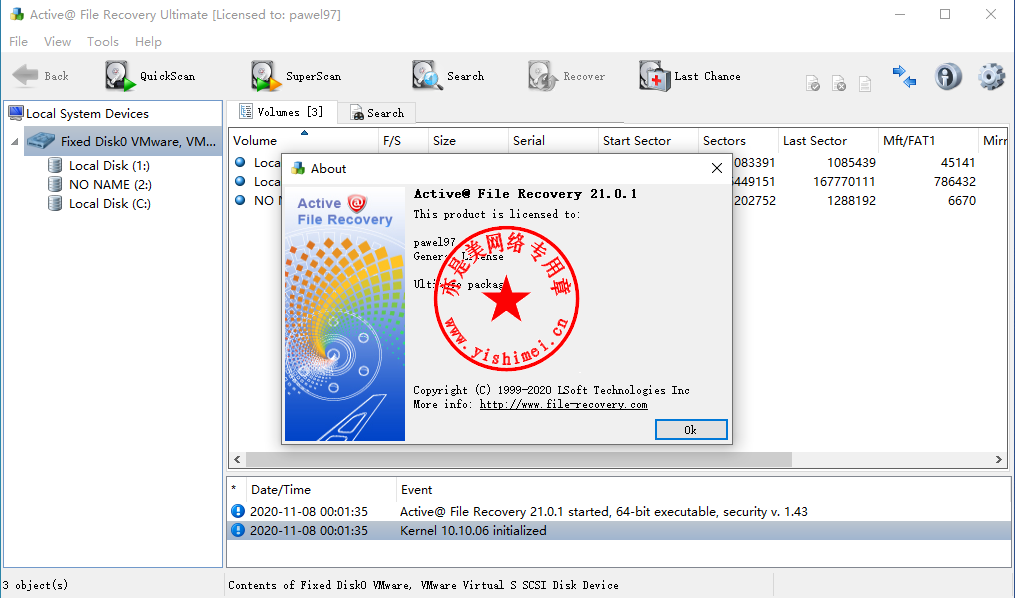Click Mft/FAT1 value 45141

(x=957, y=162)
